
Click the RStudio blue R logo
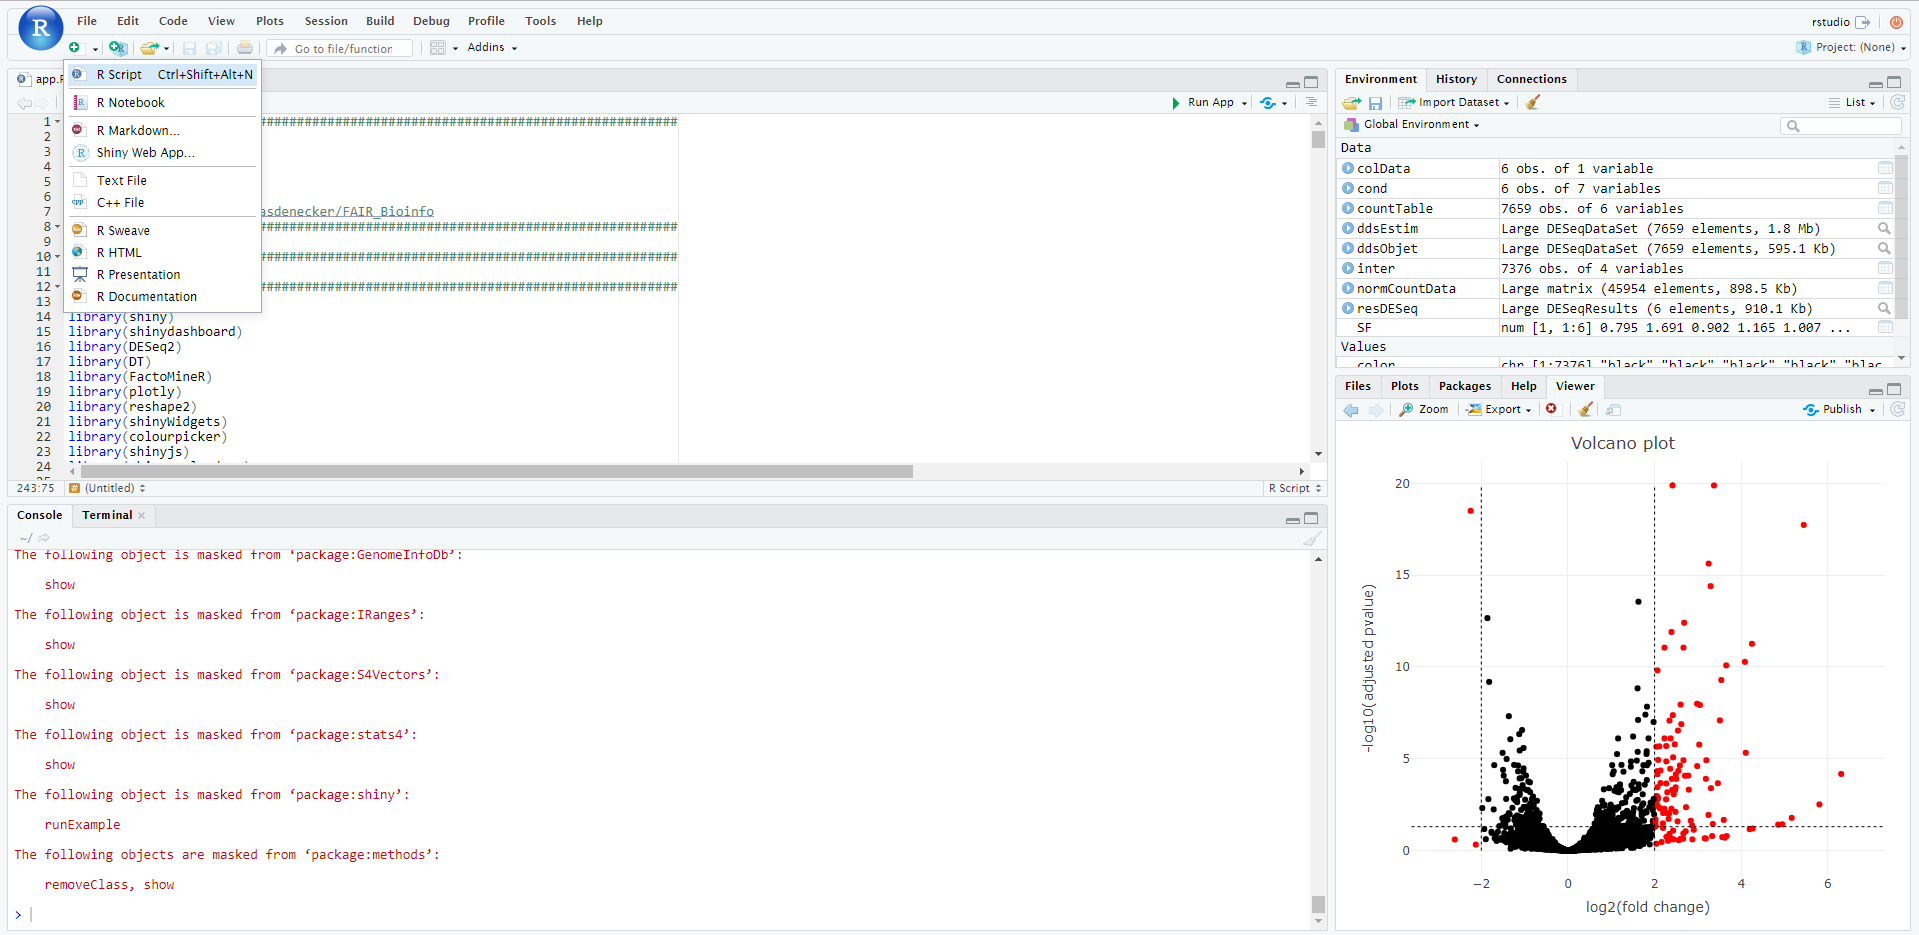pyautogui.click(x=40, y=28)
